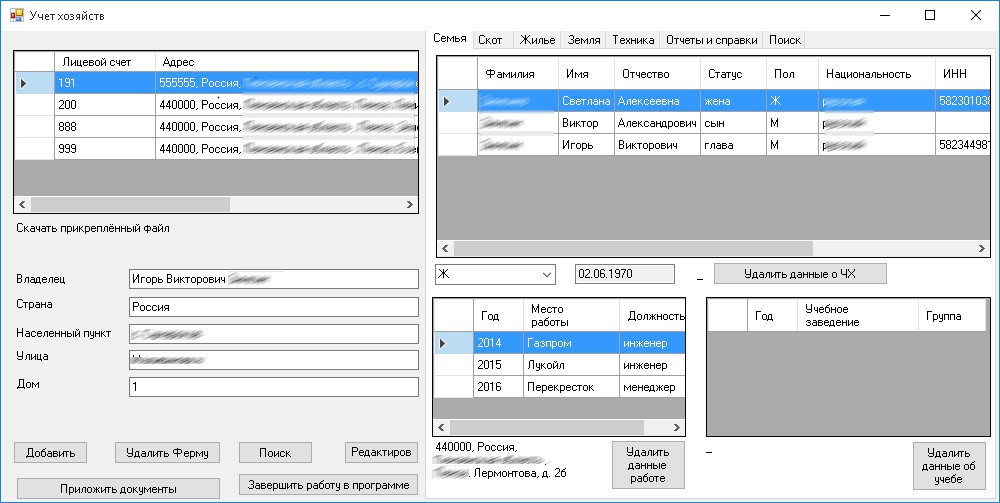
Task: Open the gender dropdown showing Ж
Action: point(495,274)
